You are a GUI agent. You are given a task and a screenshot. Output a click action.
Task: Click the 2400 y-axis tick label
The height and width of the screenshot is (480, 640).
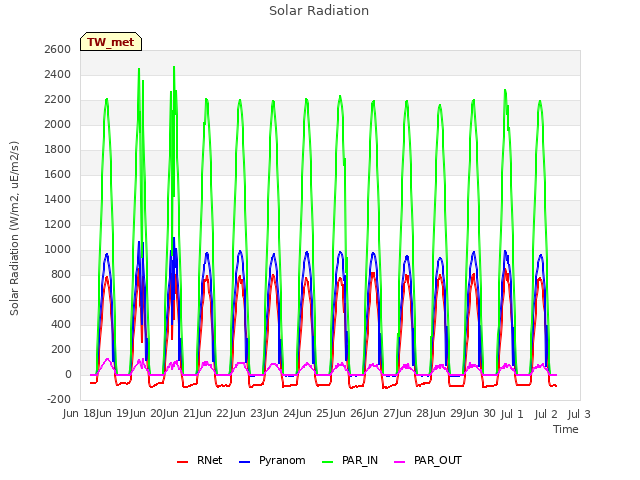coord(58,75)
